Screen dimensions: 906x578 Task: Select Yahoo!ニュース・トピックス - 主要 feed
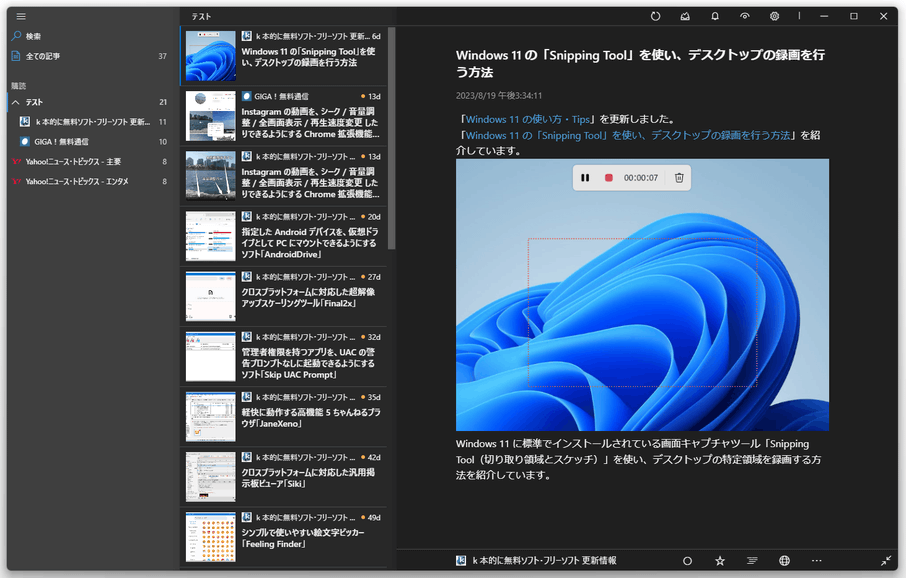tap(90, 162)
